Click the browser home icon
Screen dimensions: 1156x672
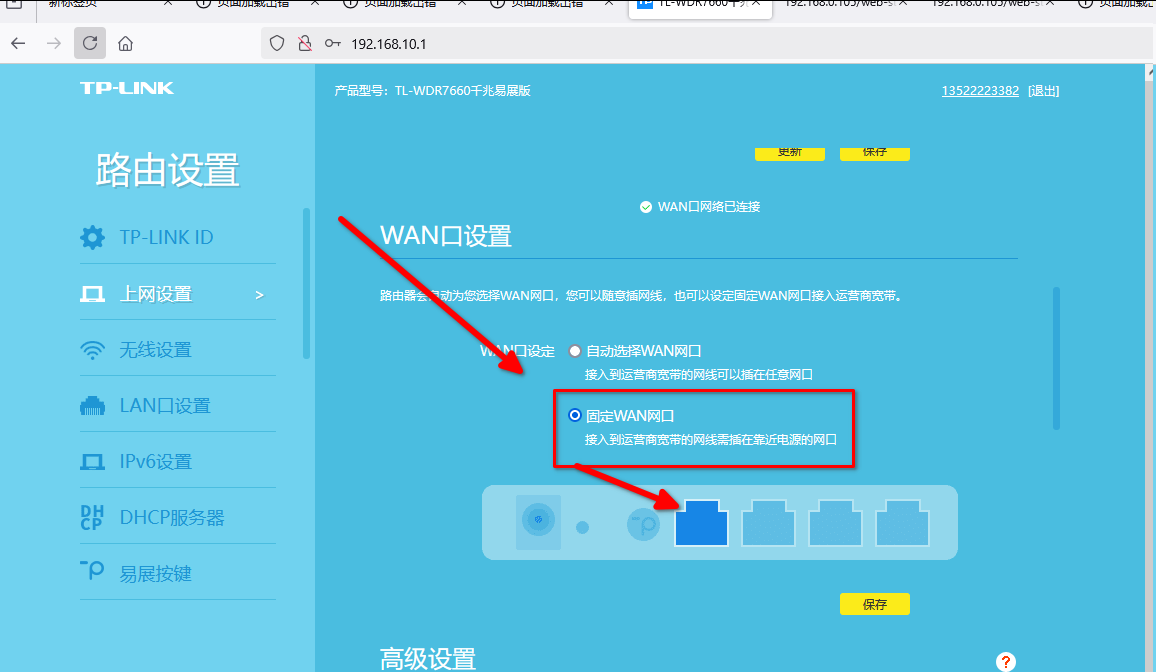pyautogui.click(x=125, y=43)
